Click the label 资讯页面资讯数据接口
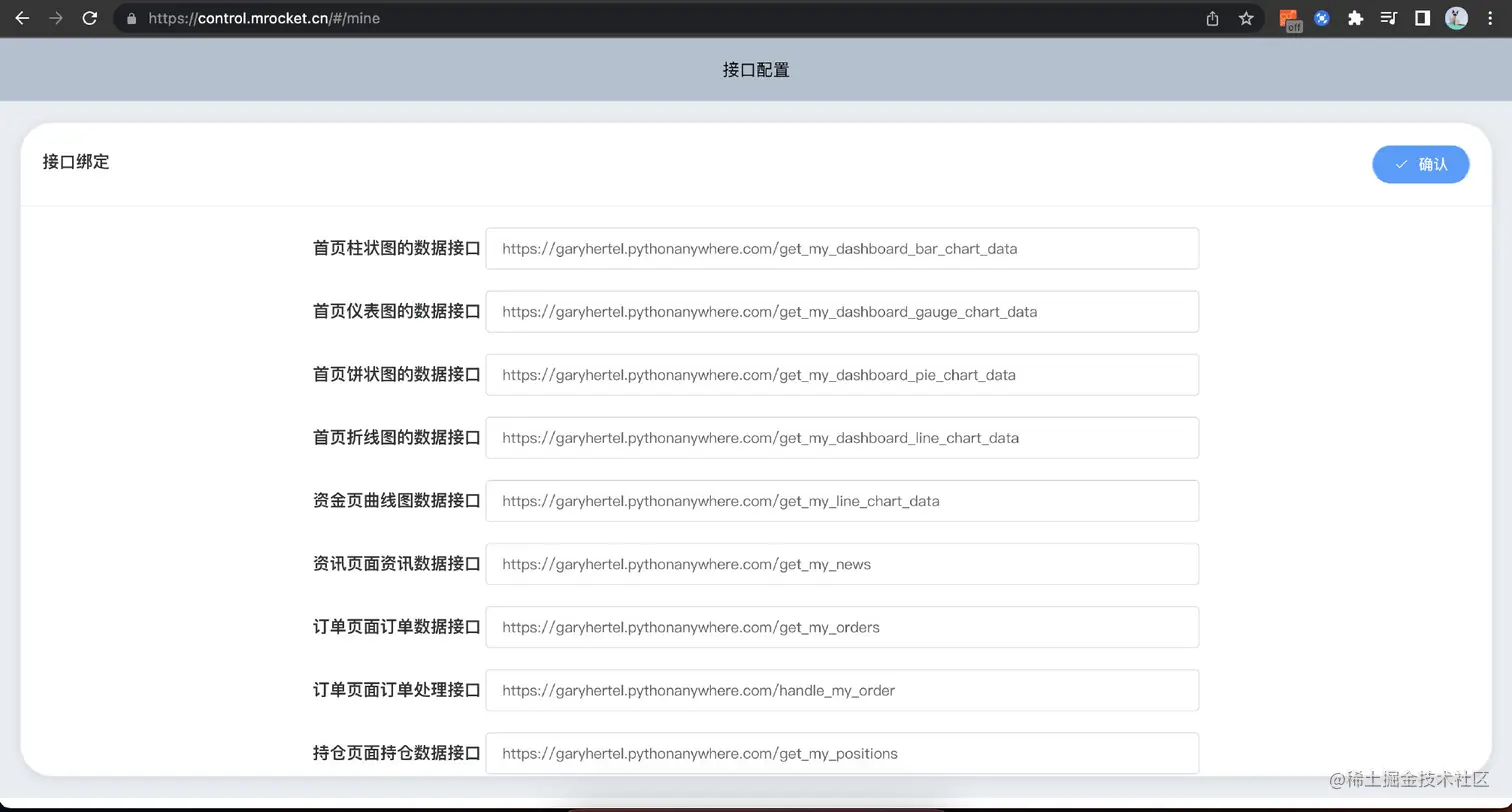Screen dimensions: 1512x812 click(397, 563)
